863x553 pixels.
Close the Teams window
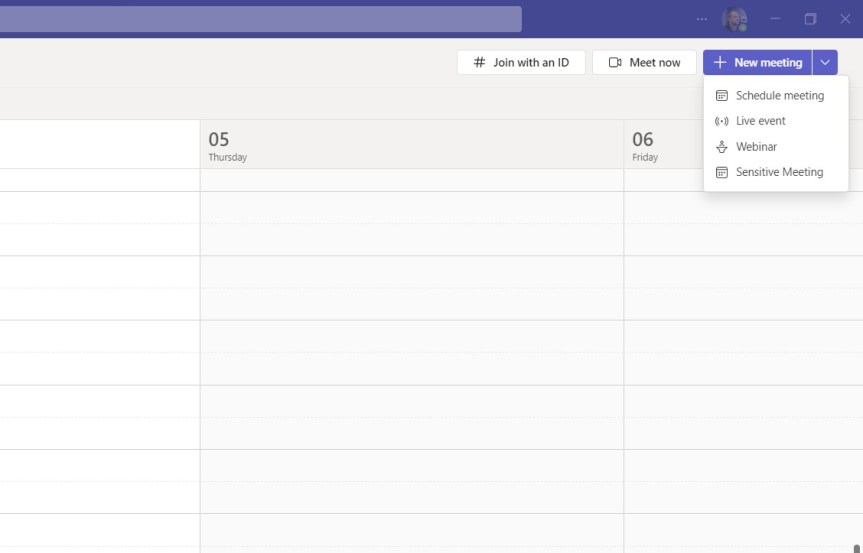coord(845,19)
